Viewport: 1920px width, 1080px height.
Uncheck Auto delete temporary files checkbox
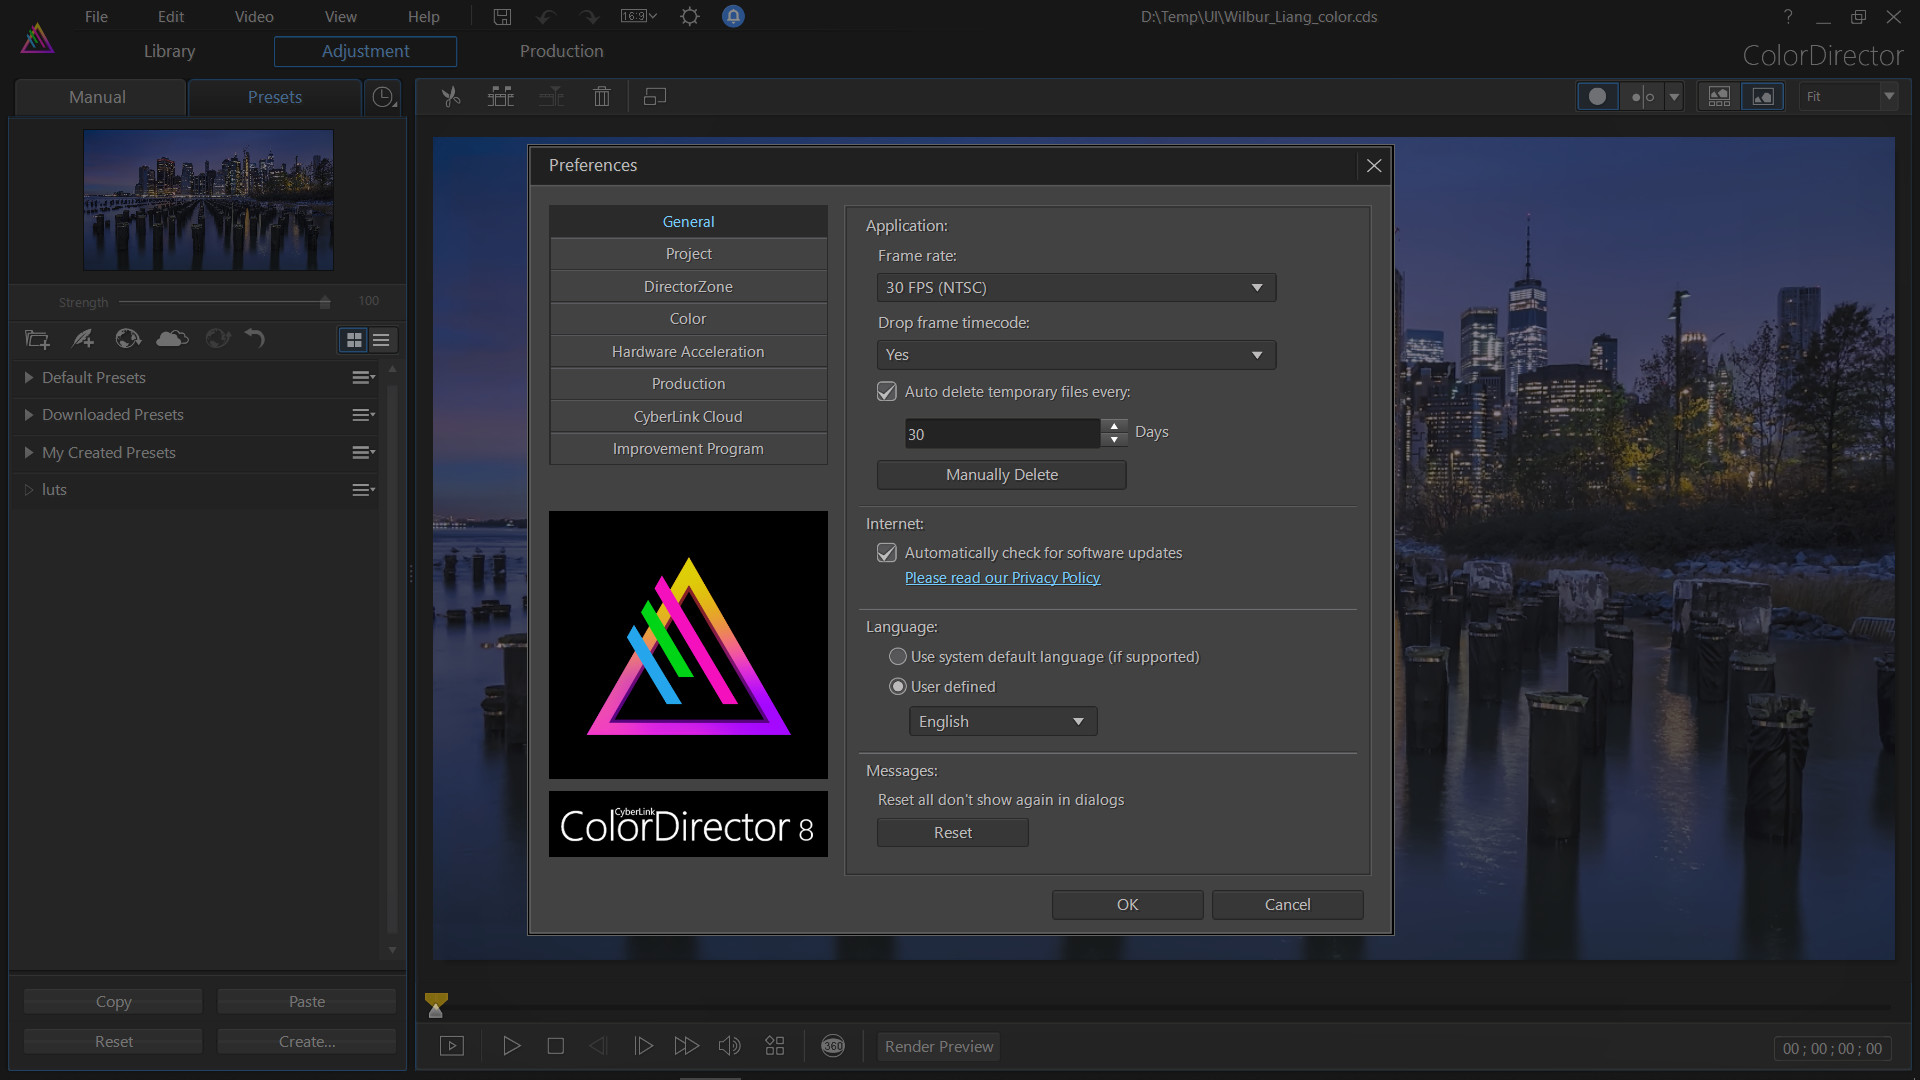pyautogui.click(x=887, y=392)
